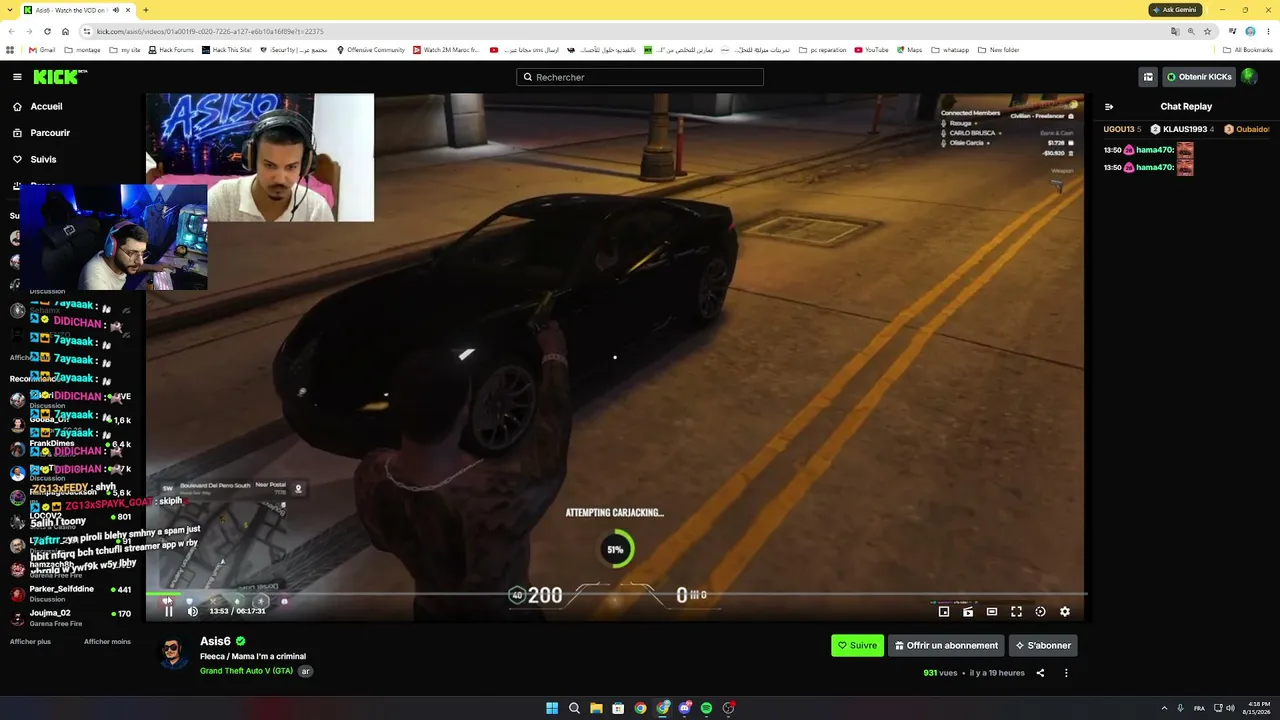
Task: Click KLAUS1993 in the chat leaderboard
Action: (1182, 129)
